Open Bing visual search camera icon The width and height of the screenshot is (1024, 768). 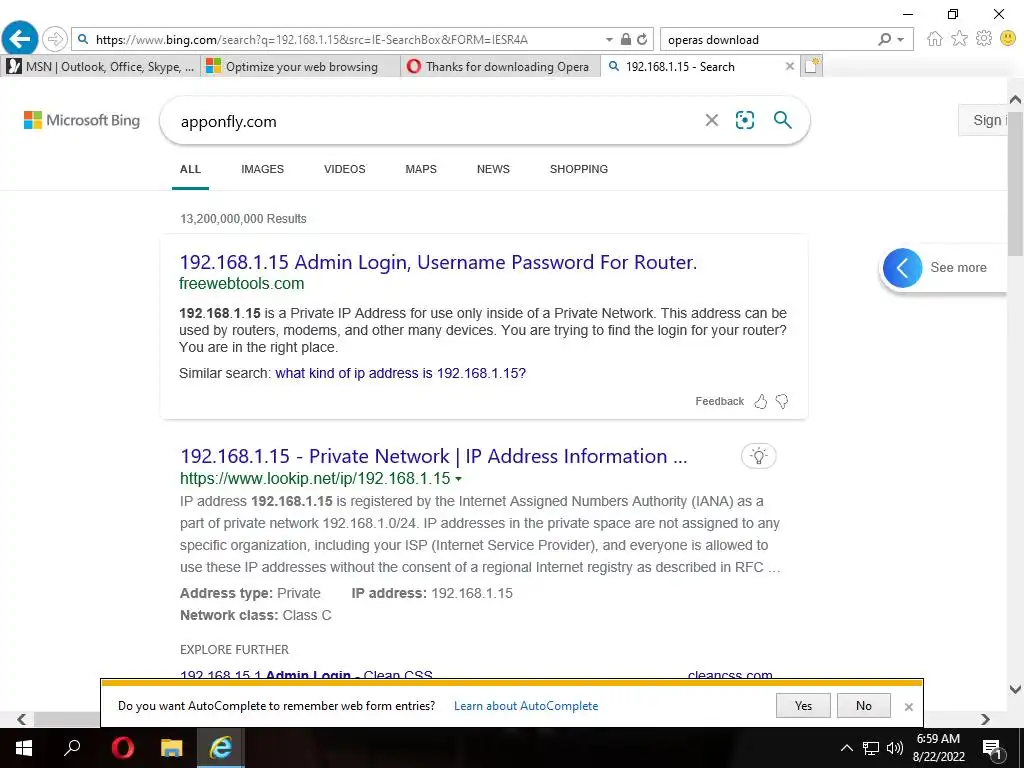744,120
